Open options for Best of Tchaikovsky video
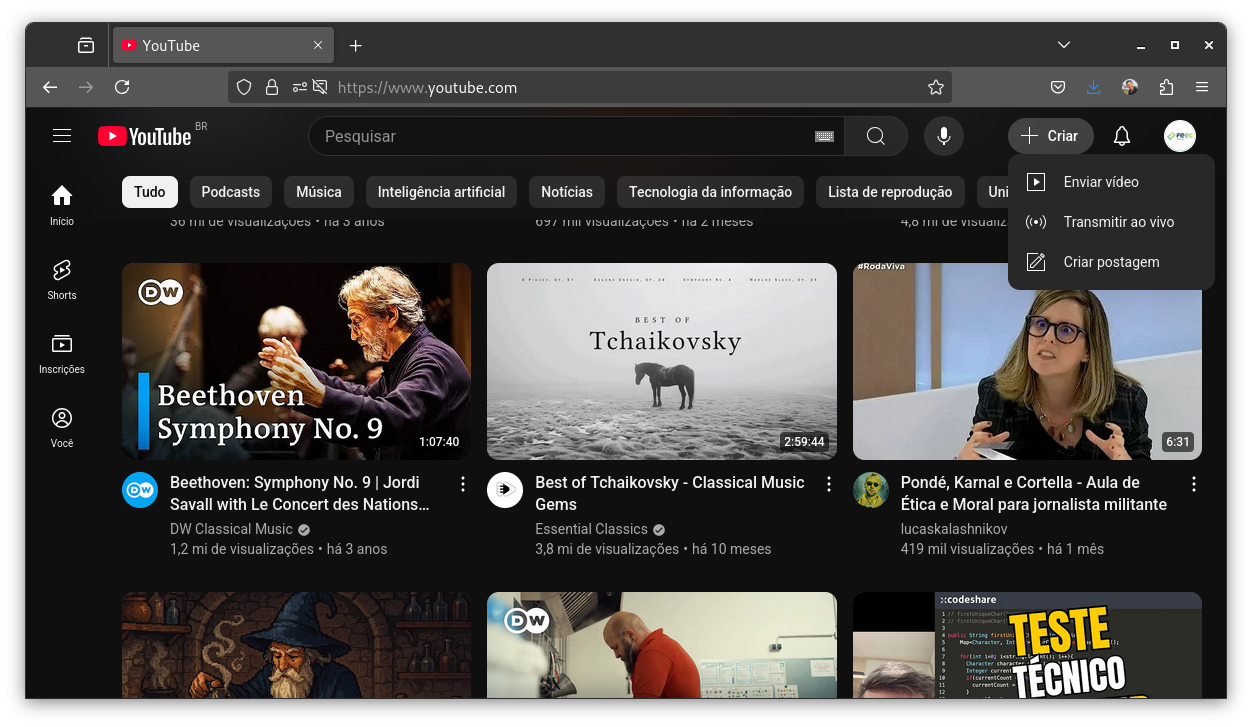 pos(828,484)
